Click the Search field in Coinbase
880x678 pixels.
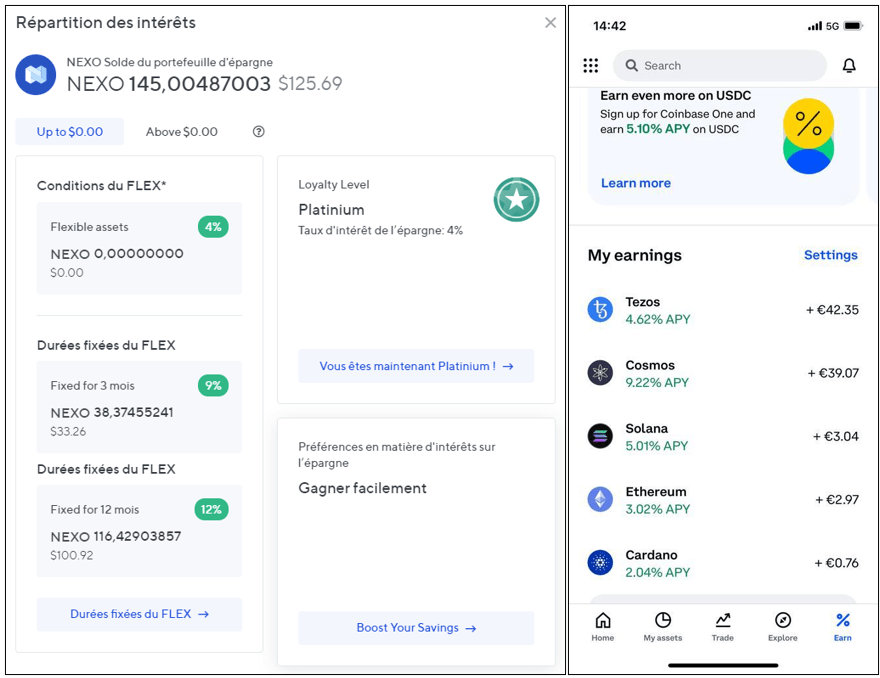[x=719, y=66]
